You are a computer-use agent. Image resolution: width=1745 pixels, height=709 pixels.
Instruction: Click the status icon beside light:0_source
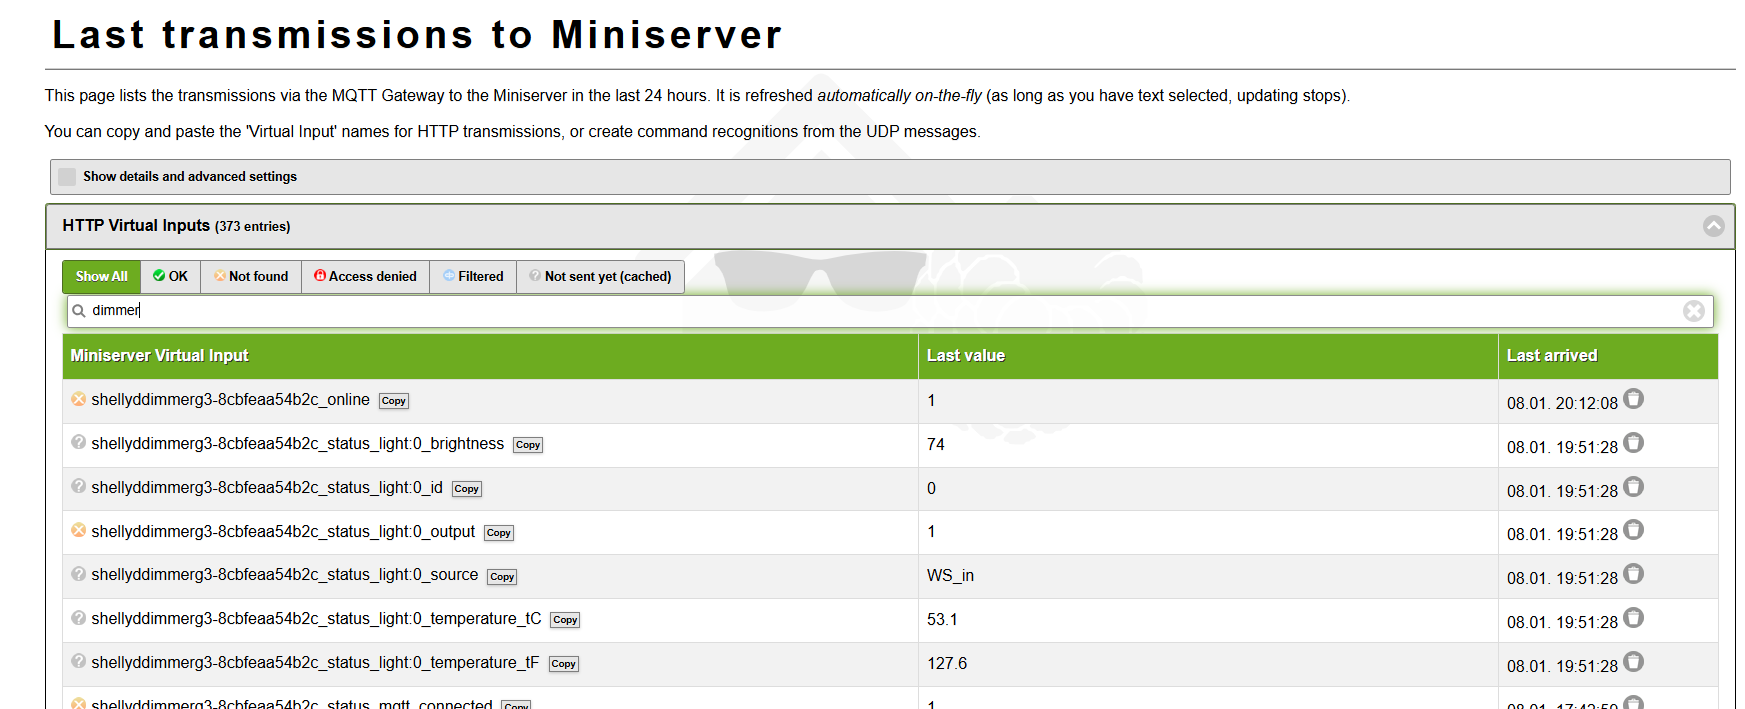78,574
